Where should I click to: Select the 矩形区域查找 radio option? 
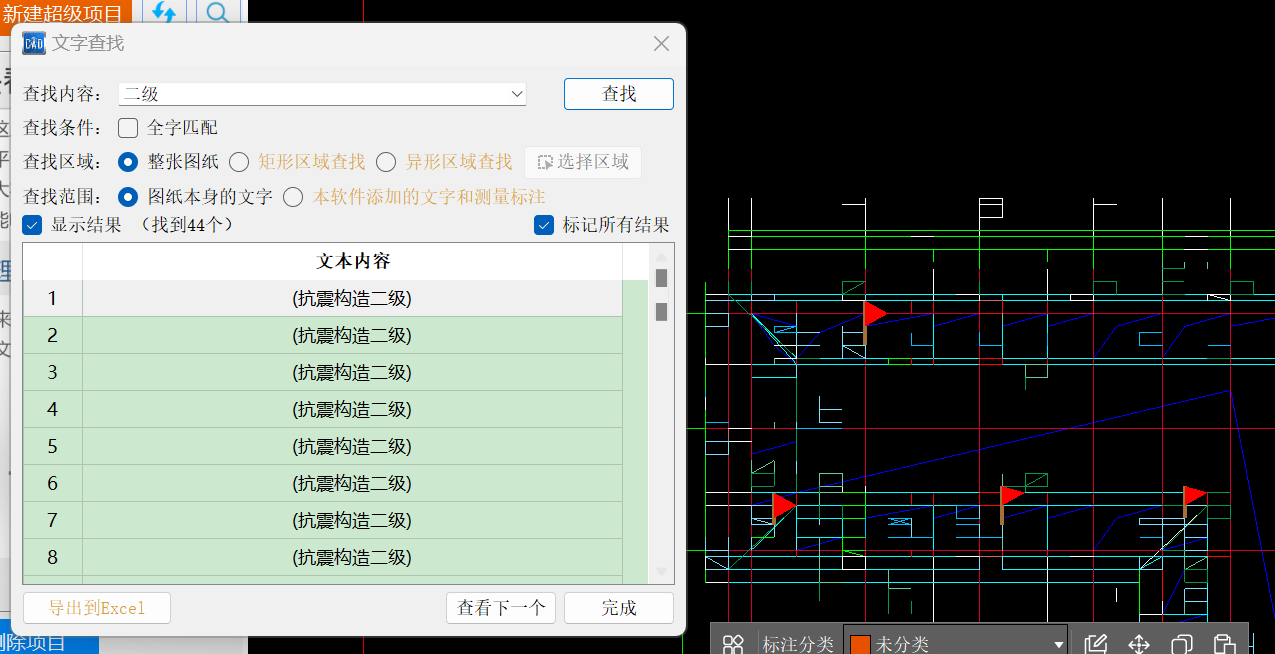pyautogui.click(x=239, y=162)
